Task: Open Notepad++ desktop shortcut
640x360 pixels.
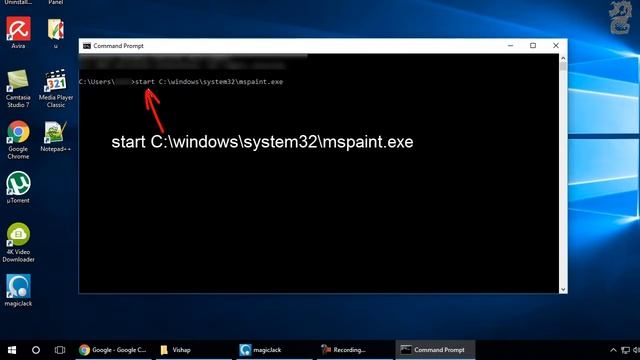Action: click(x=56, y=137)
